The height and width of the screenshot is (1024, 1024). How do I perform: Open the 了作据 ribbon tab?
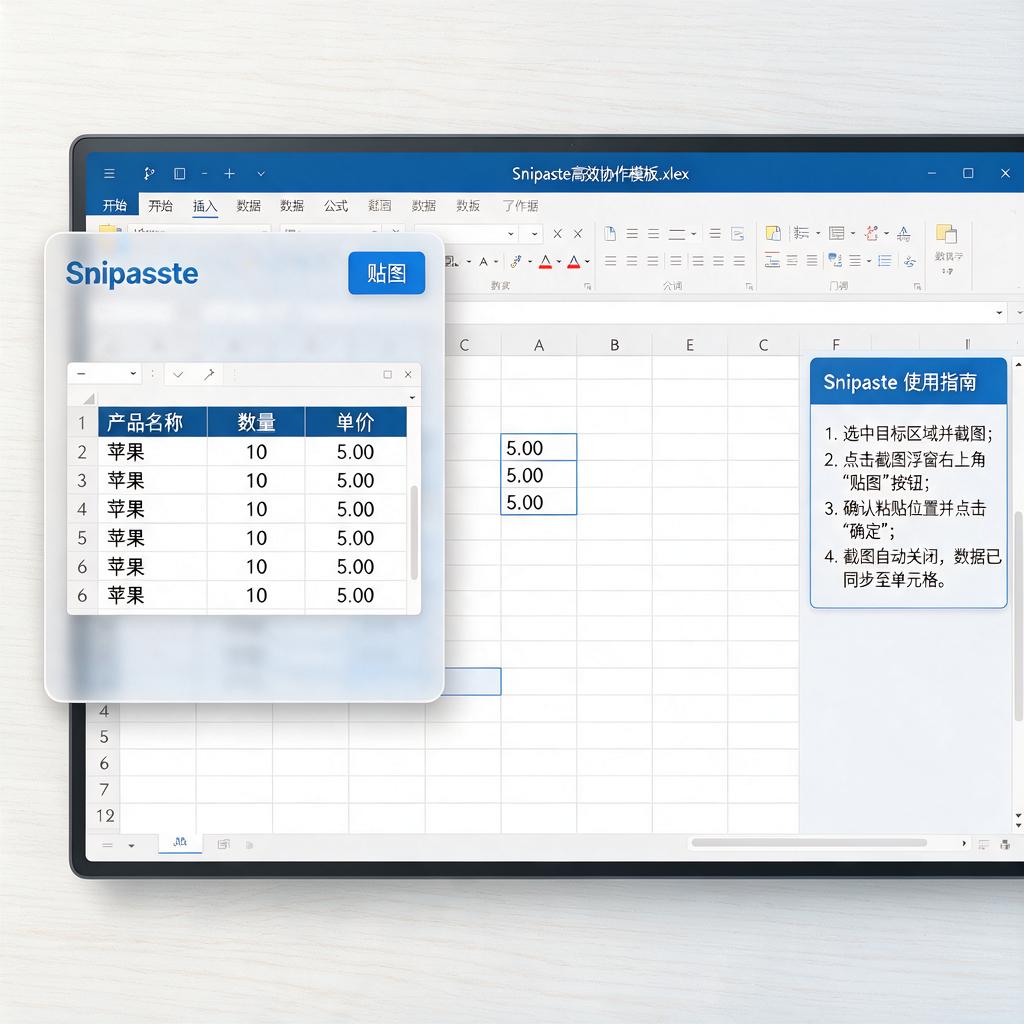pyautogui.click(x=520, y=206)
